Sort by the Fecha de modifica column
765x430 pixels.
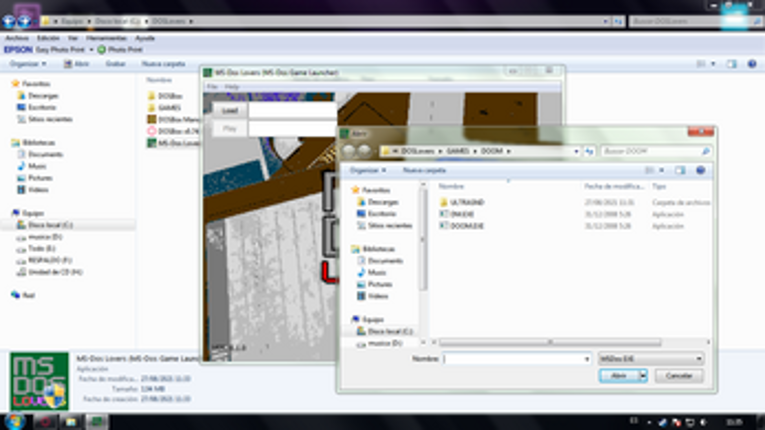pyautogui.click(x=614, y=186)
